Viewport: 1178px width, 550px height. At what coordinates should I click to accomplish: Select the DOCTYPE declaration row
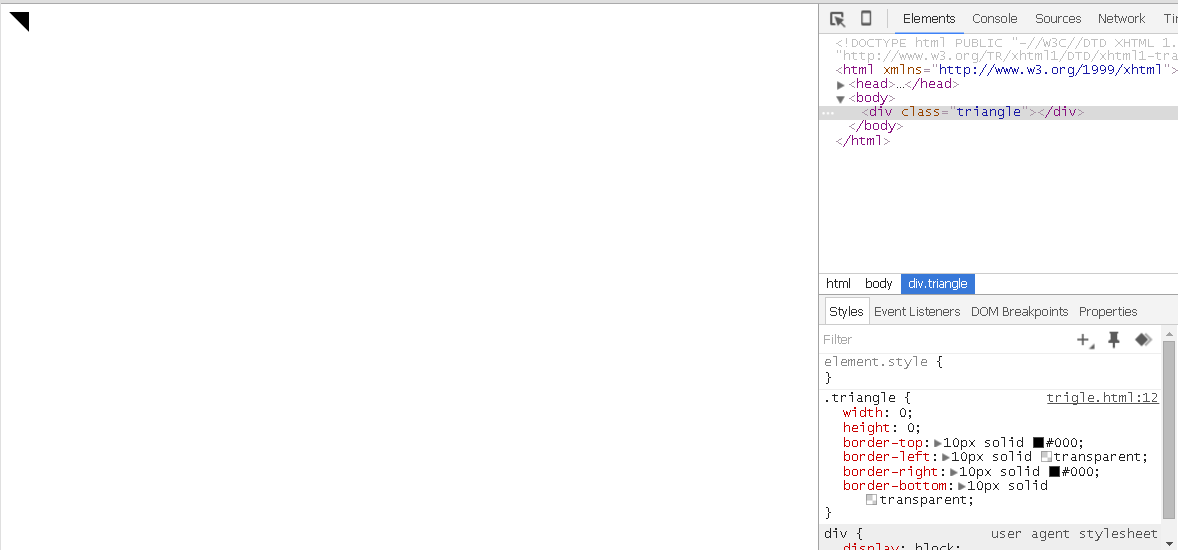click(x=1007, y=49)
